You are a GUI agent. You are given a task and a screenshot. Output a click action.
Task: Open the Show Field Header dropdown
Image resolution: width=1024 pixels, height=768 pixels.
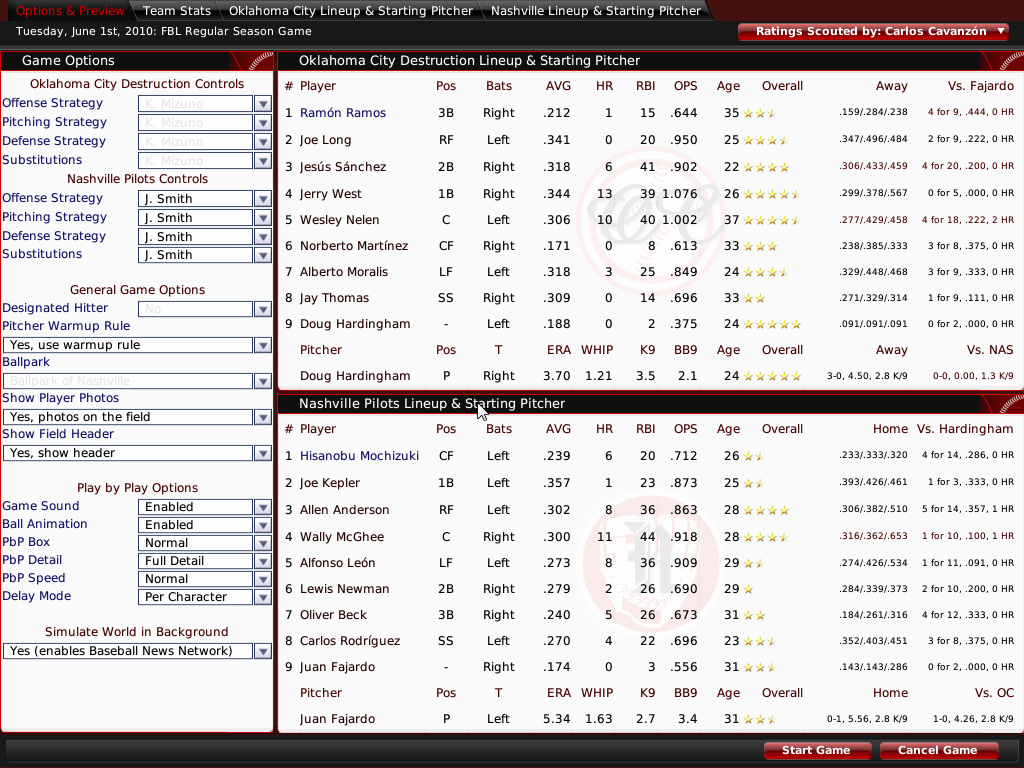(x=262, y=453)
